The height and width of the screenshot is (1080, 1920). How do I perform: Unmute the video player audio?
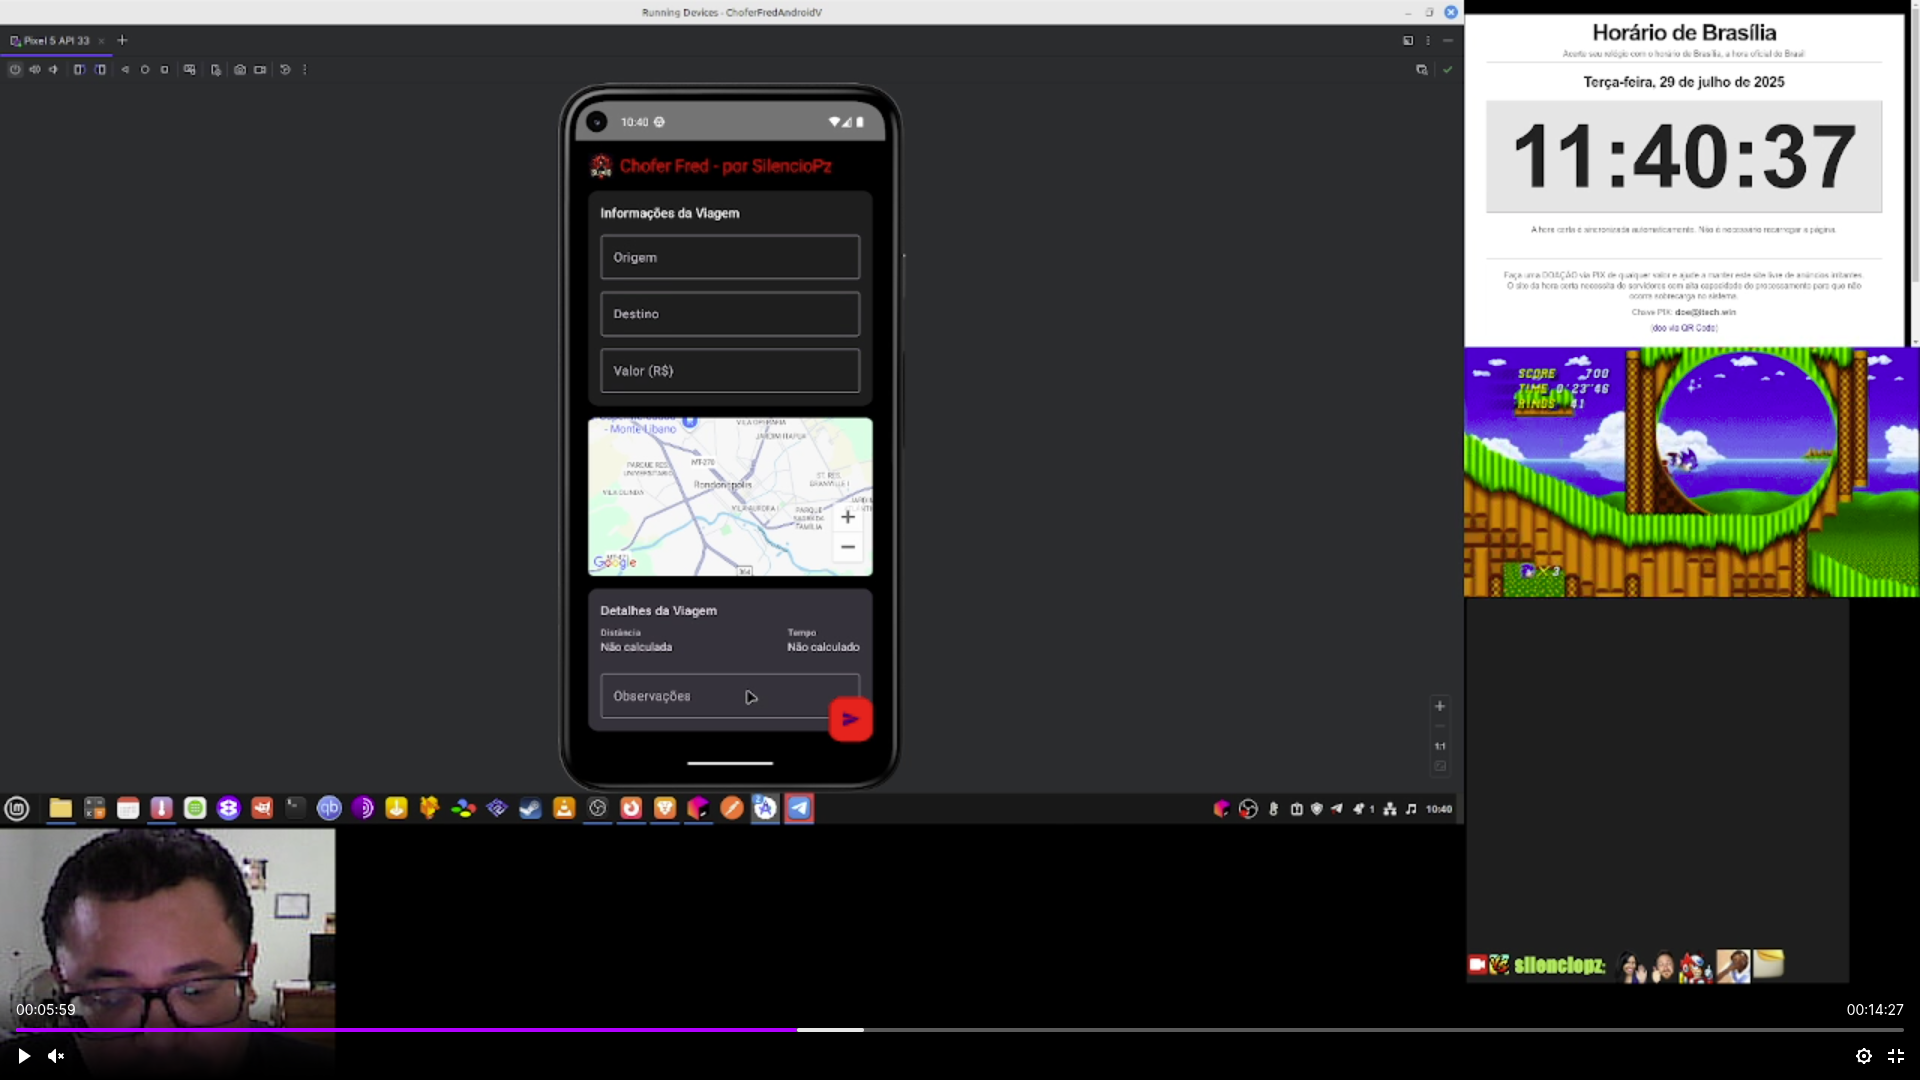click(56, 1056)
